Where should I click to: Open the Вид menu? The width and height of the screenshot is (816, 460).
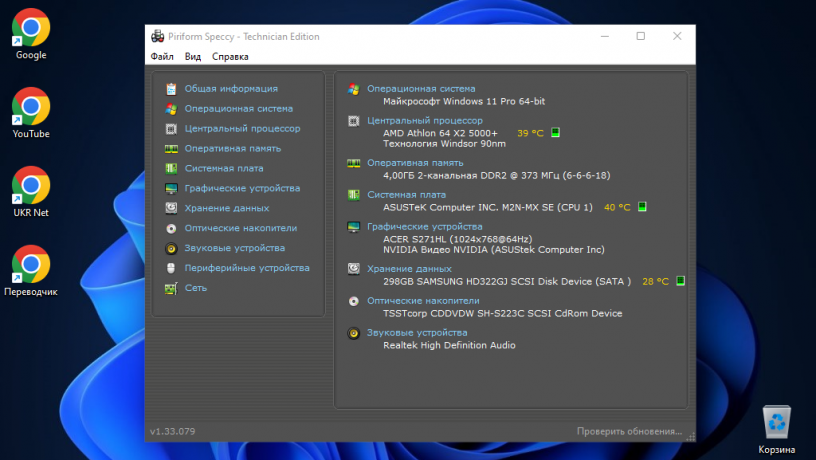point(193,56)
